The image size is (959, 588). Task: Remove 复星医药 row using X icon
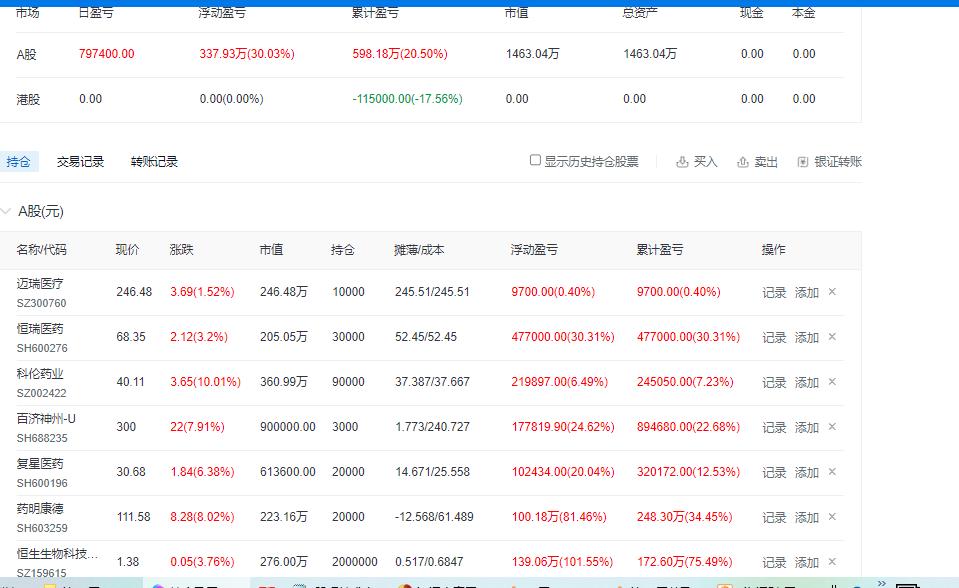pos(832,472)
